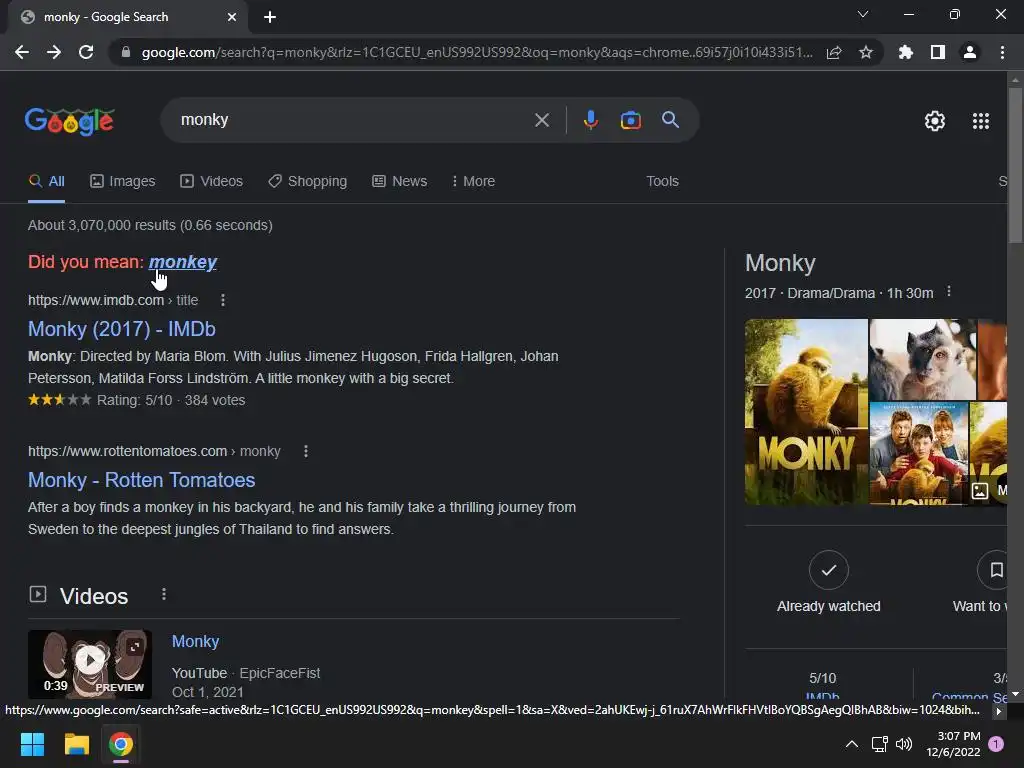Screen dimensions: 1024x768
Task: Open the gray monkey photo thumbnail
Action: point(922,359)
